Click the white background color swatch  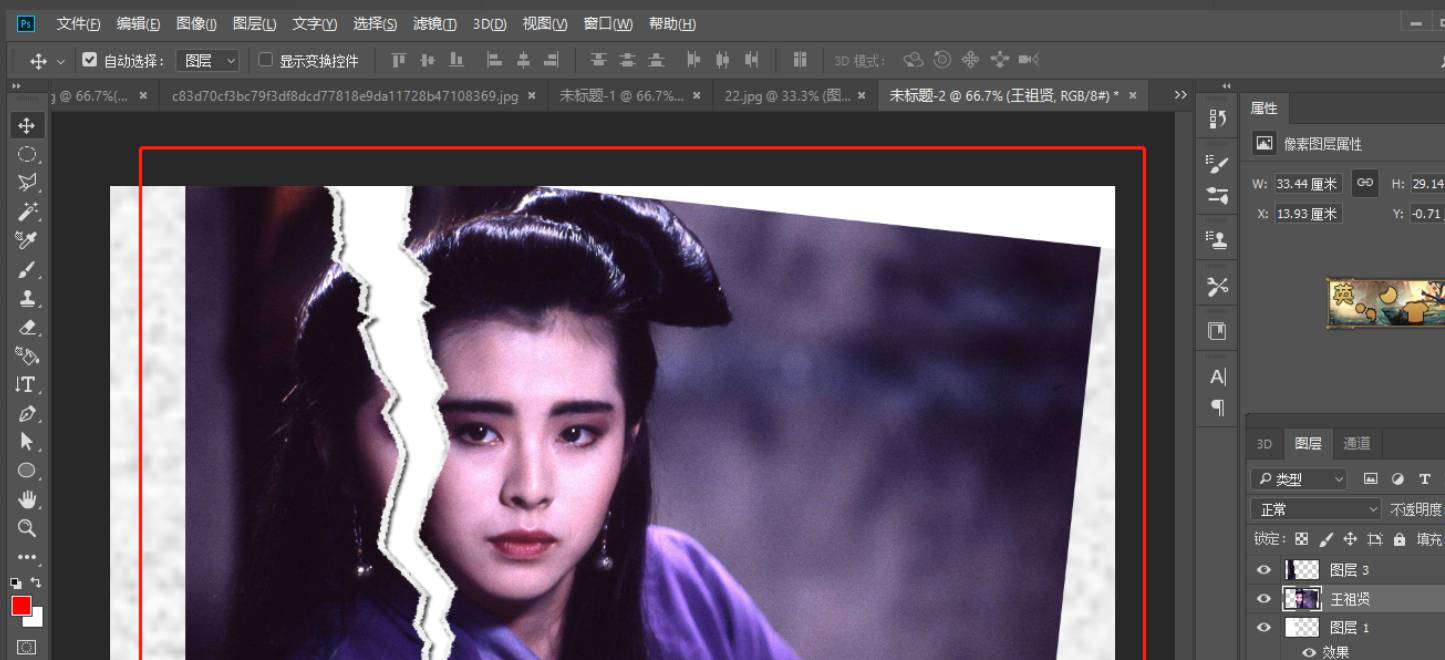[36, 620]
